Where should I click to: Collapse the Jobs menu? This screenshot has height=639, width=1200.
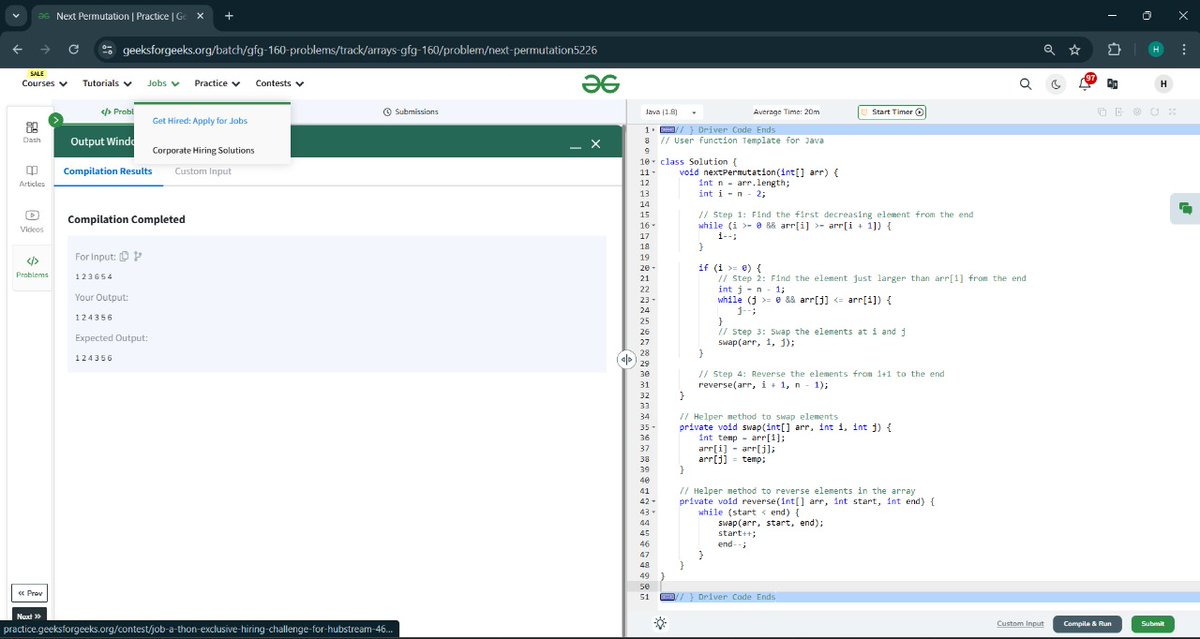163,83
